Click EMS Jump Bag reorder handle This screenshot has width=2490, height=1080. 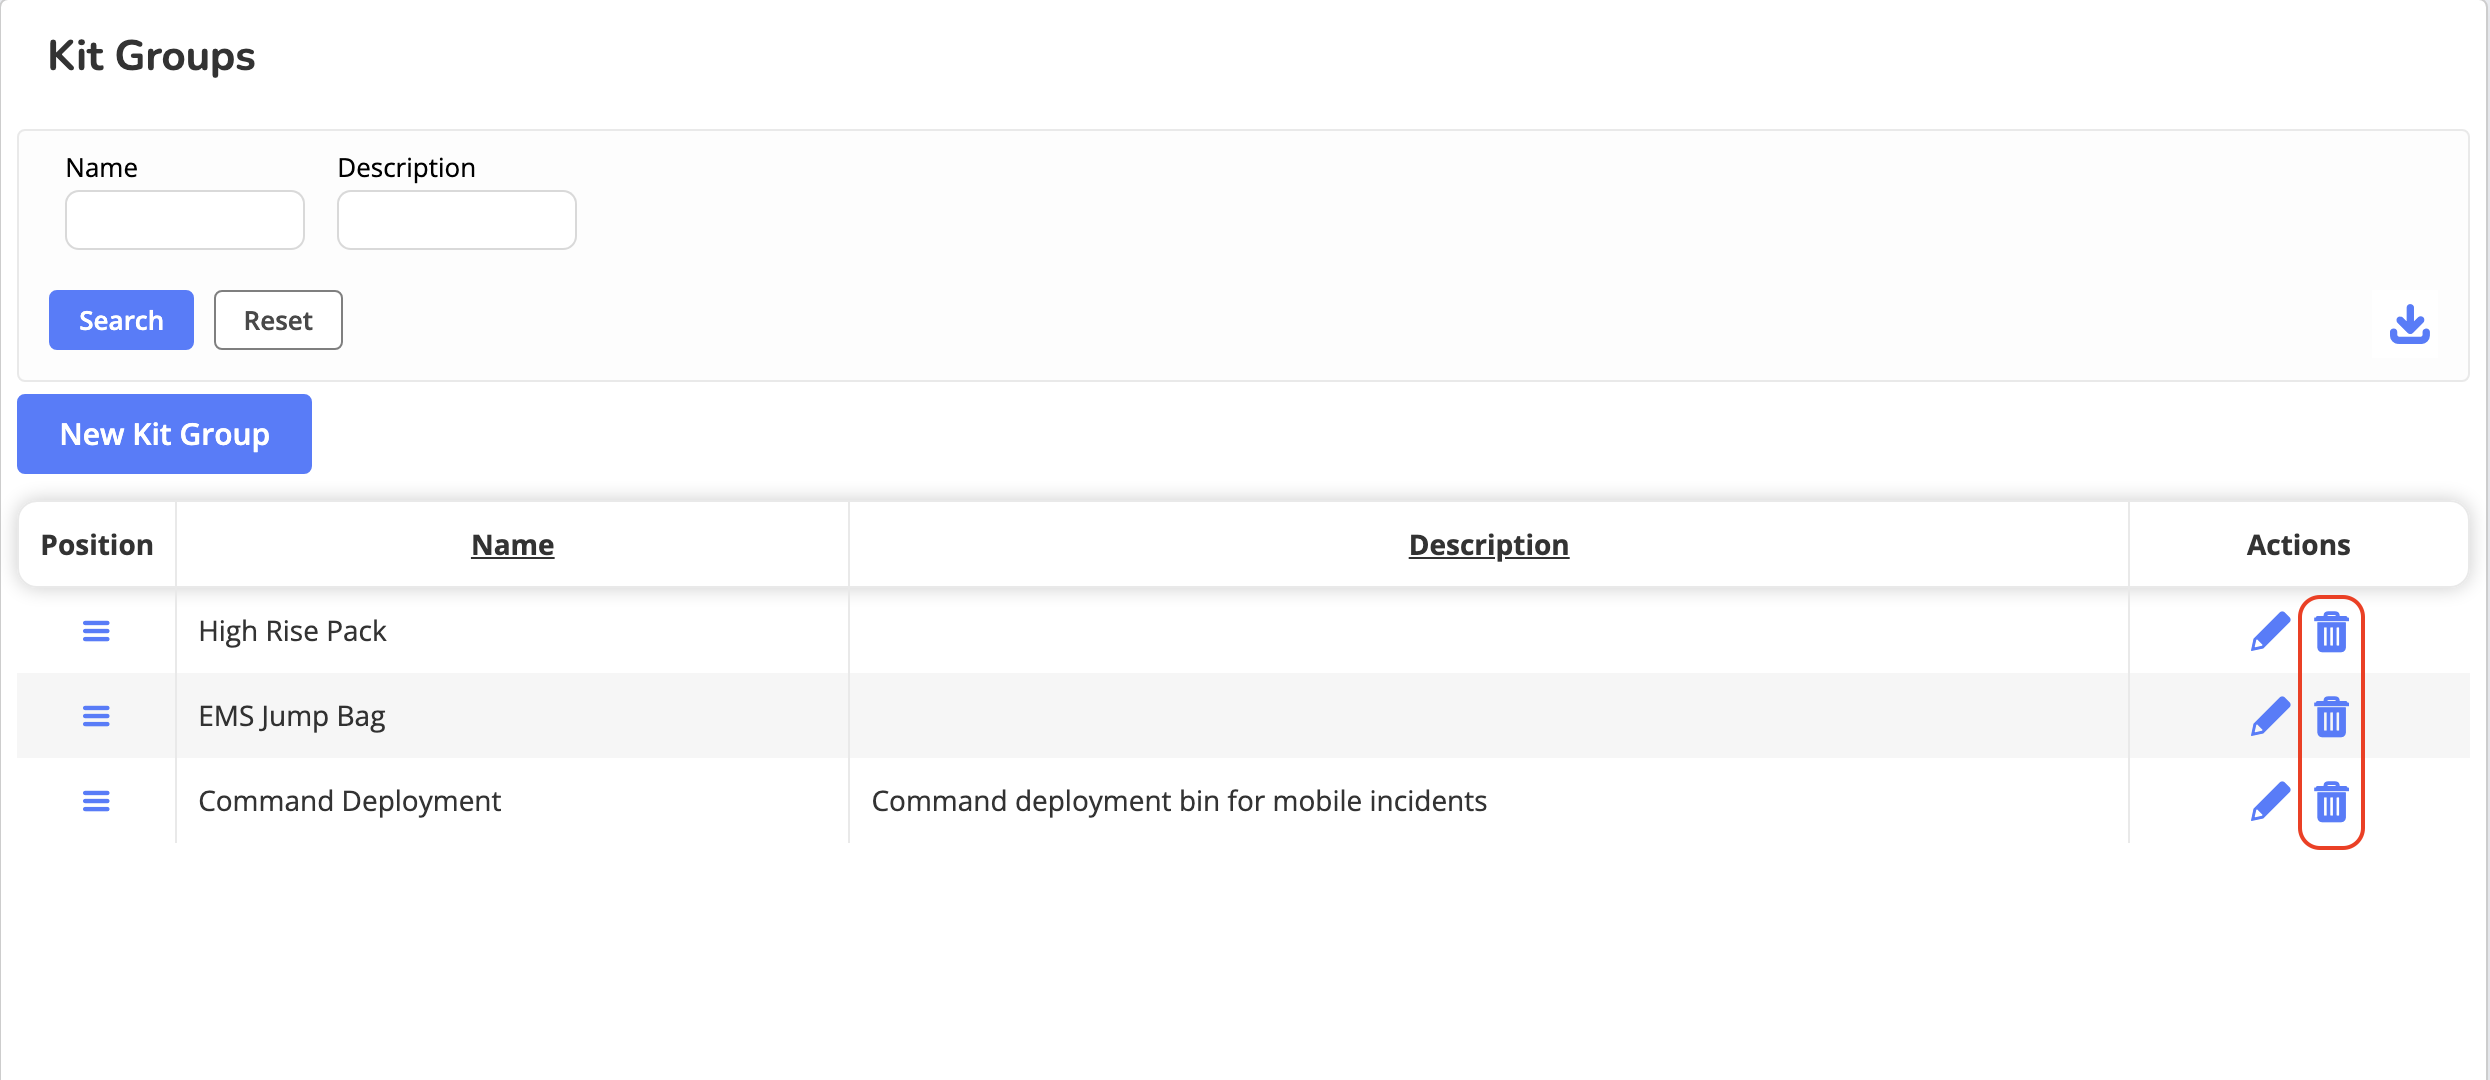[x=96, y=716]
